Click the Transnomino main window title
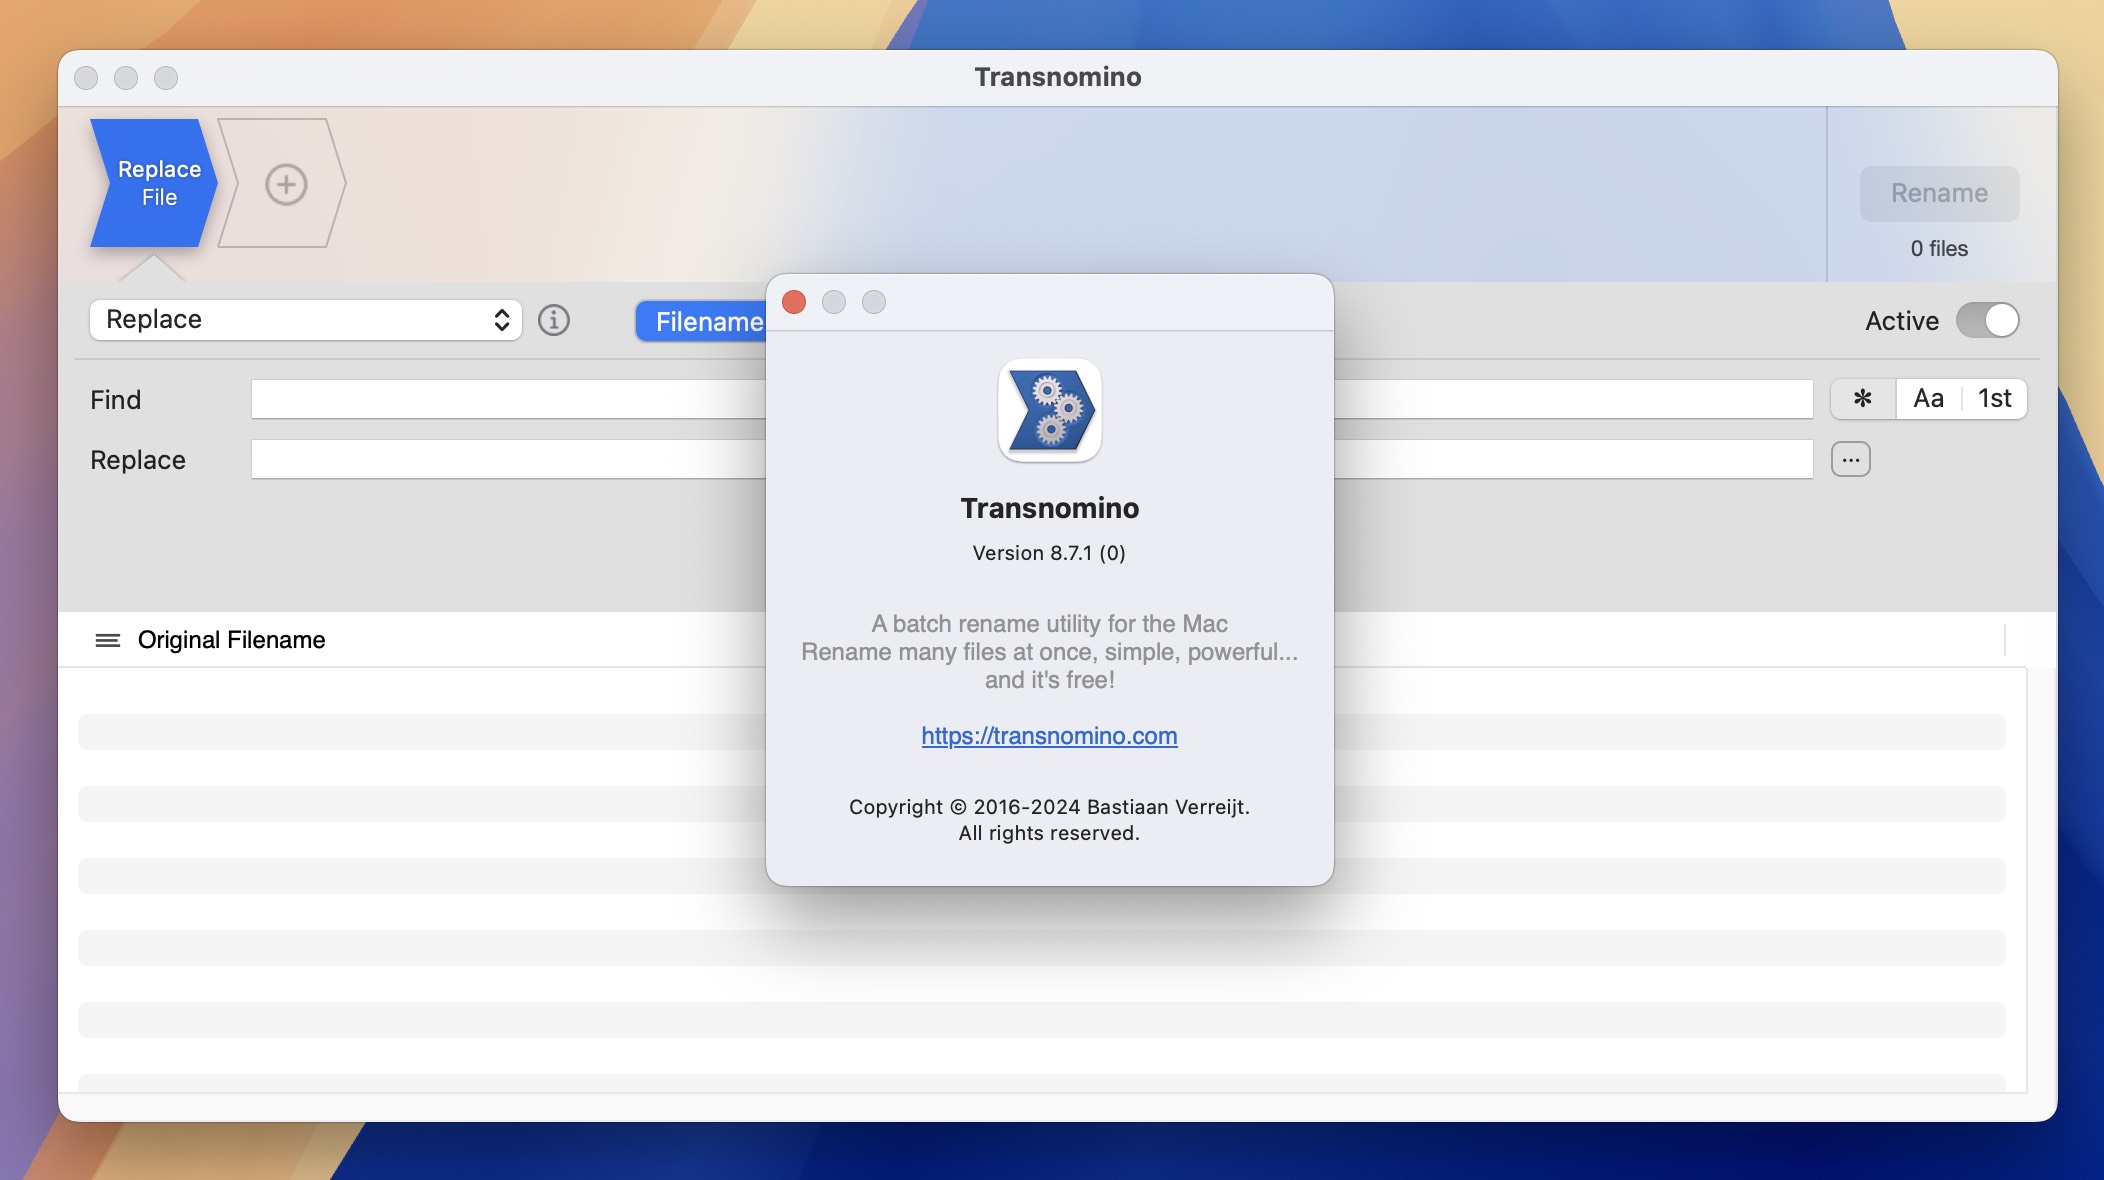The image size is (2104, 1180). [1058, 77]
